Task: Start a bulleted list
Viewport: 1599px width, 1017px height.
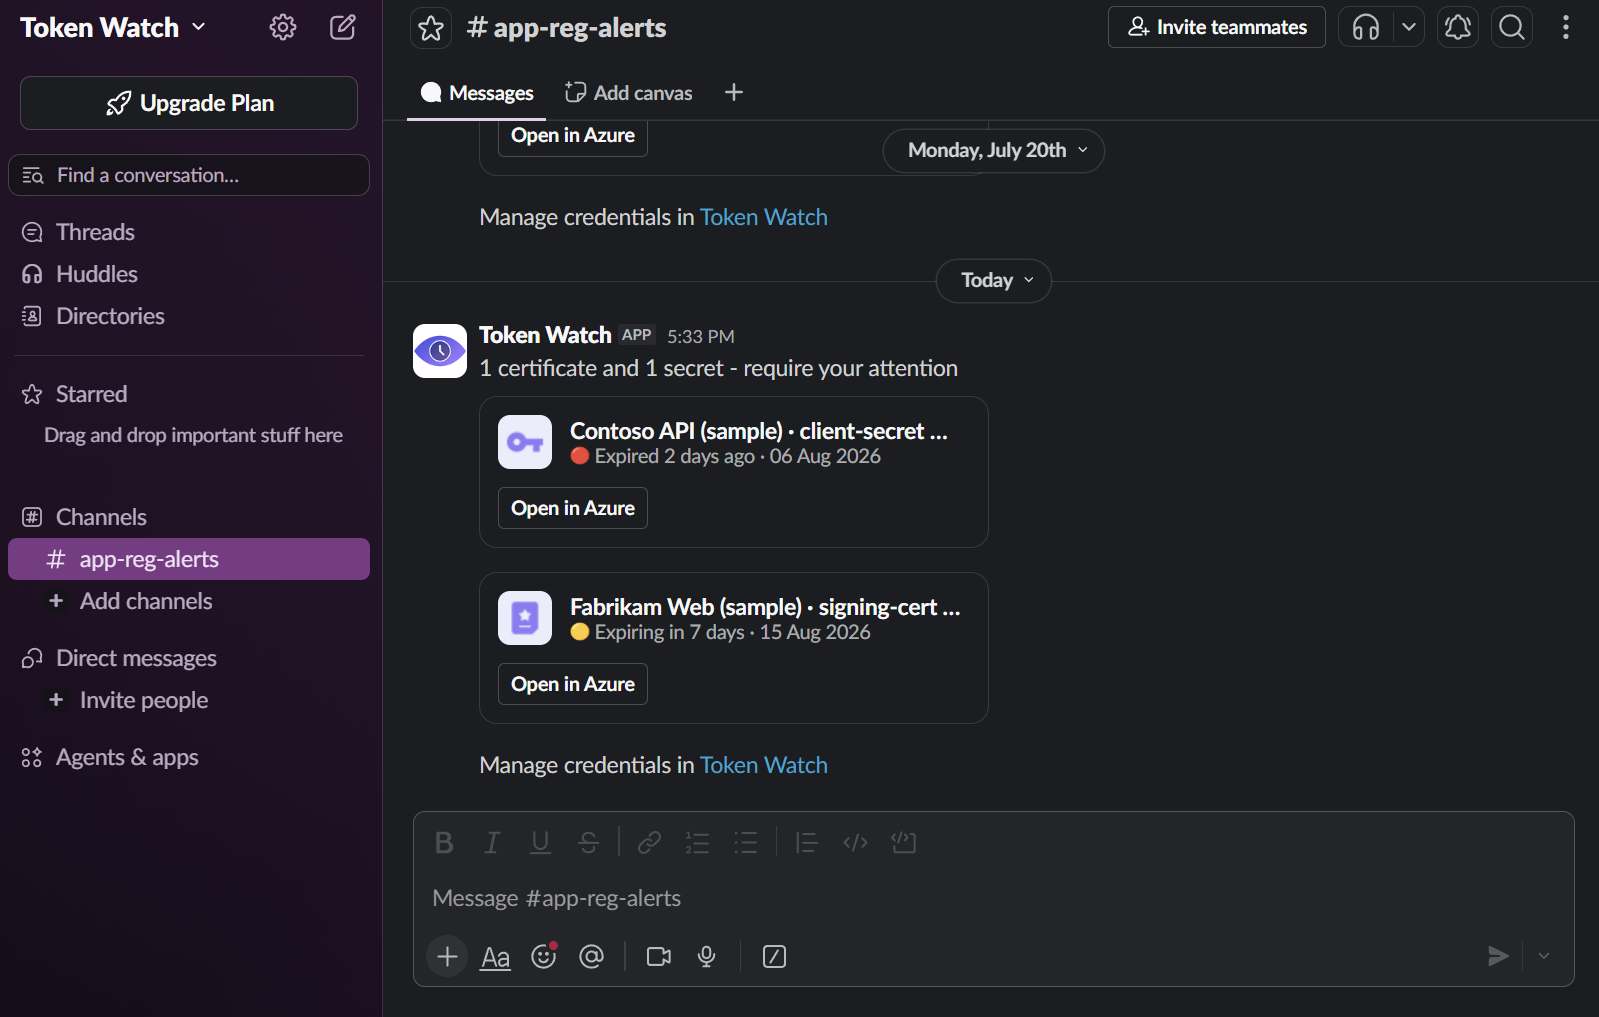Action: 746,843
